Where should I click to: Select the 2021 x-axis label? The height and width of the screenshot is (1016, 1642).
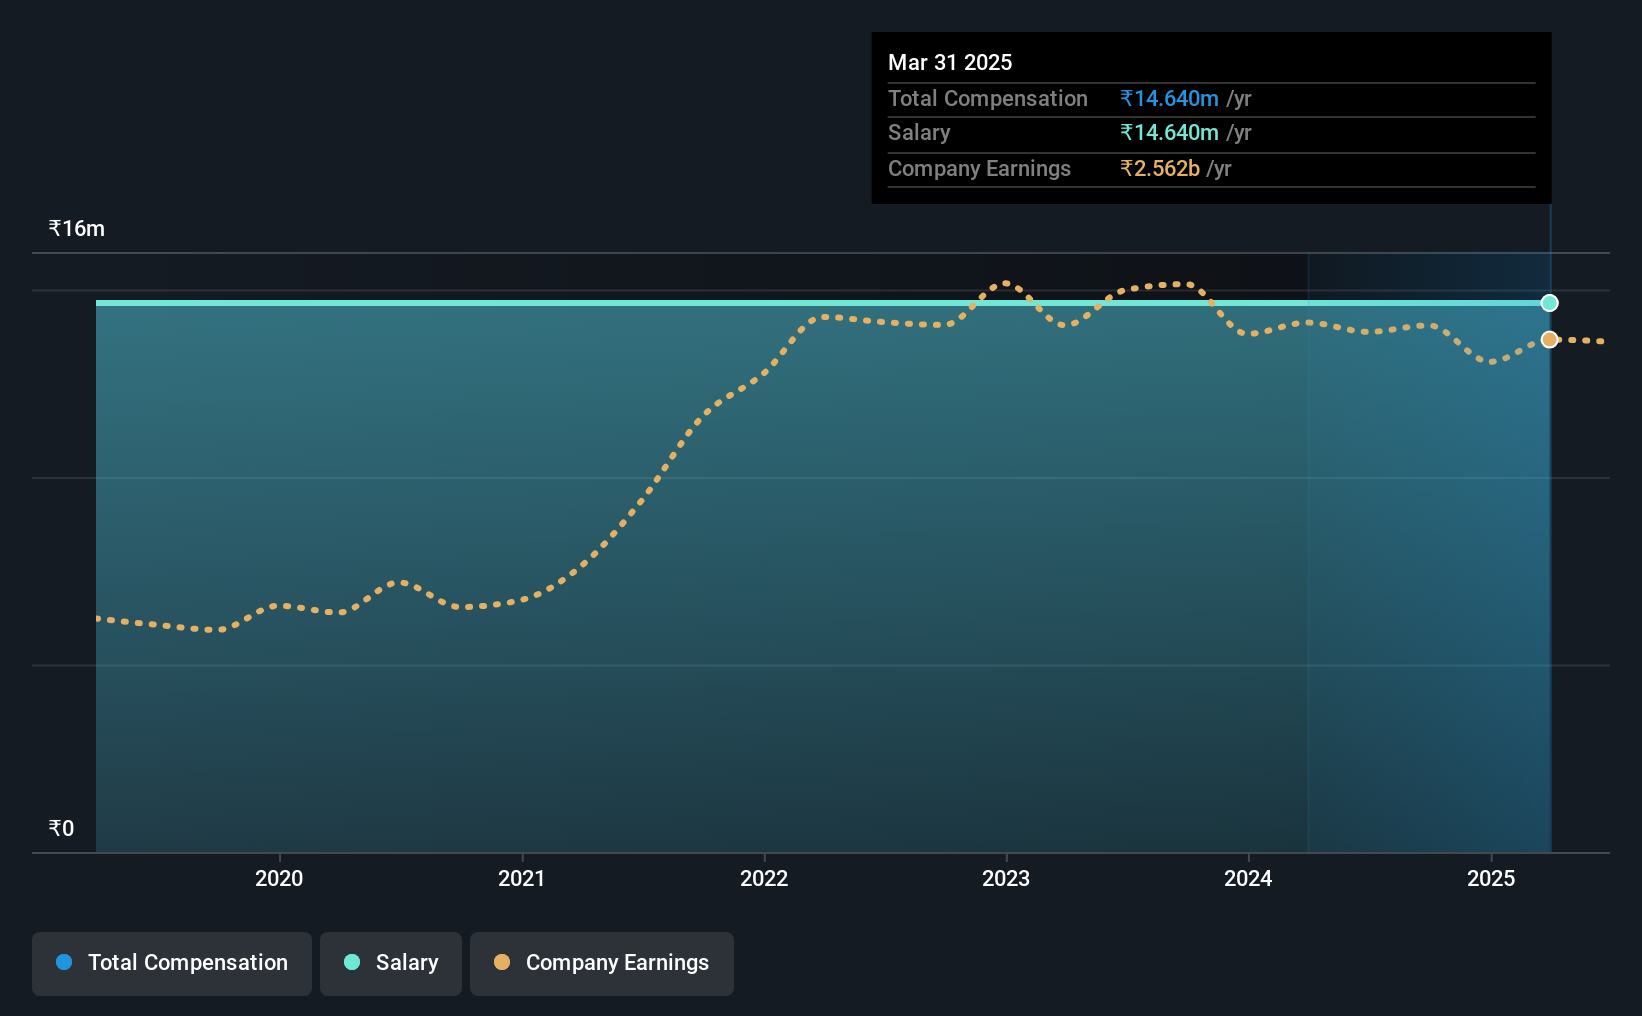[522, 878]
